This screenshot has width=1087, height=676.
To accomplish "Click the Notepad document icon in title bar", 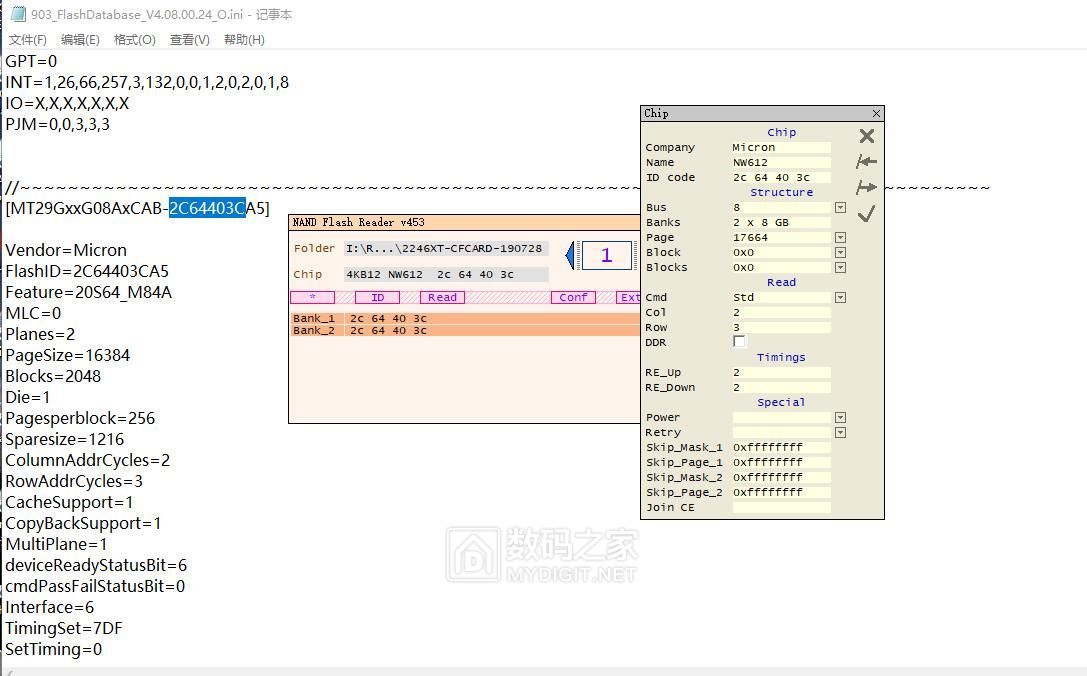I will (x=18, y=14).
